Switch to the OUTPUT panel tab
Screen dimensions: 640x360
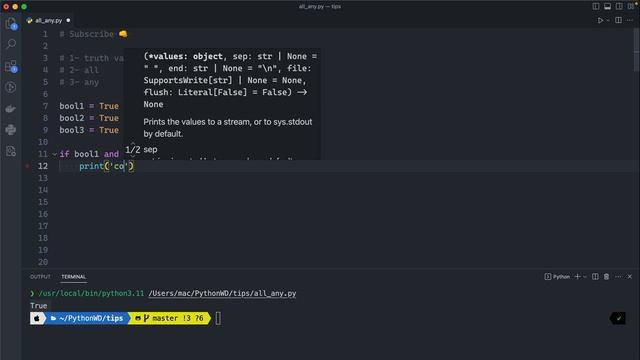pos(40,277)
